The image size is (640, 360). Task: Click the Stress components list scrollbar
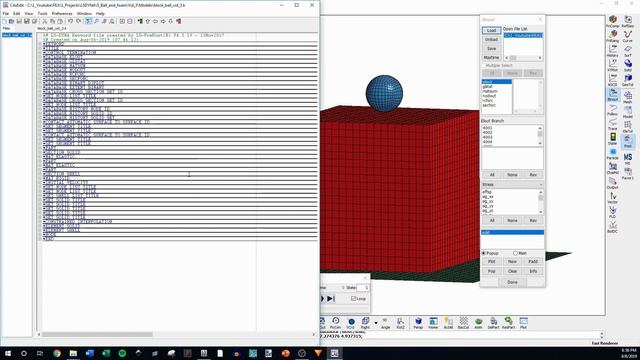coord(541,201)
